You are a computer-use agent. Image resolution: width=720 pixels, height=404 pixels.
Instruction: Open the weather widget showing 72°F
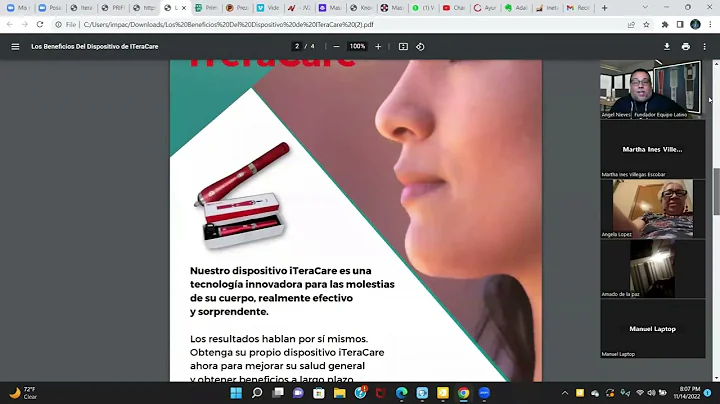(x=23, y=393)
